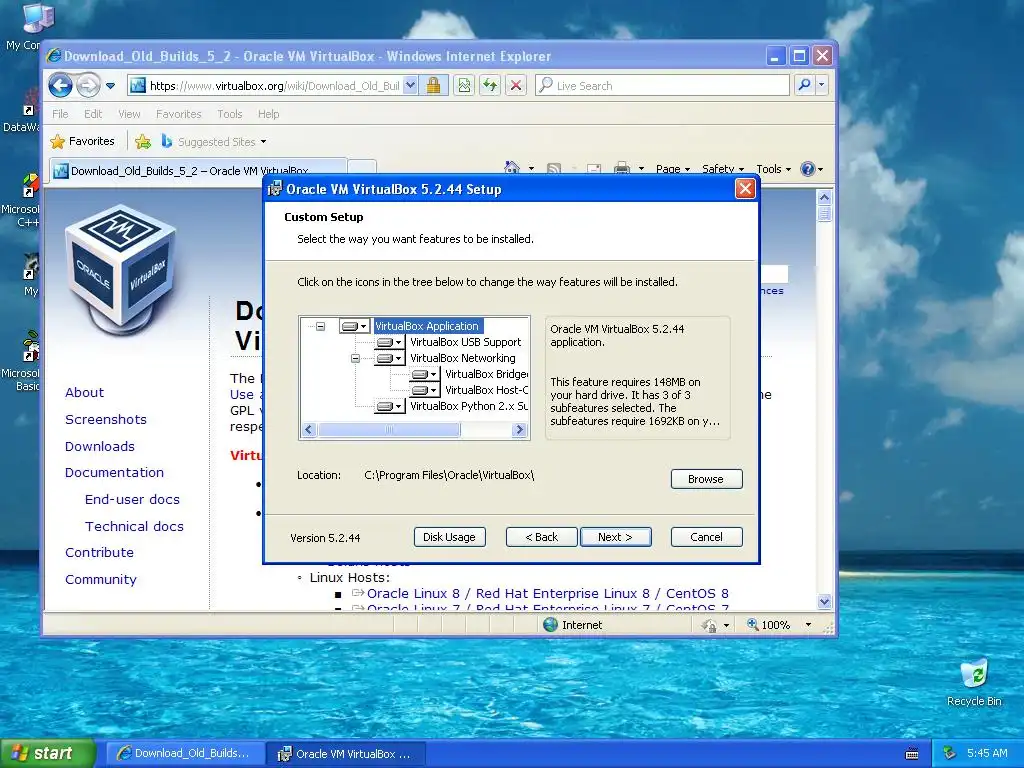Open the File menu
The image size is (1024, 768).
[60, 114]
